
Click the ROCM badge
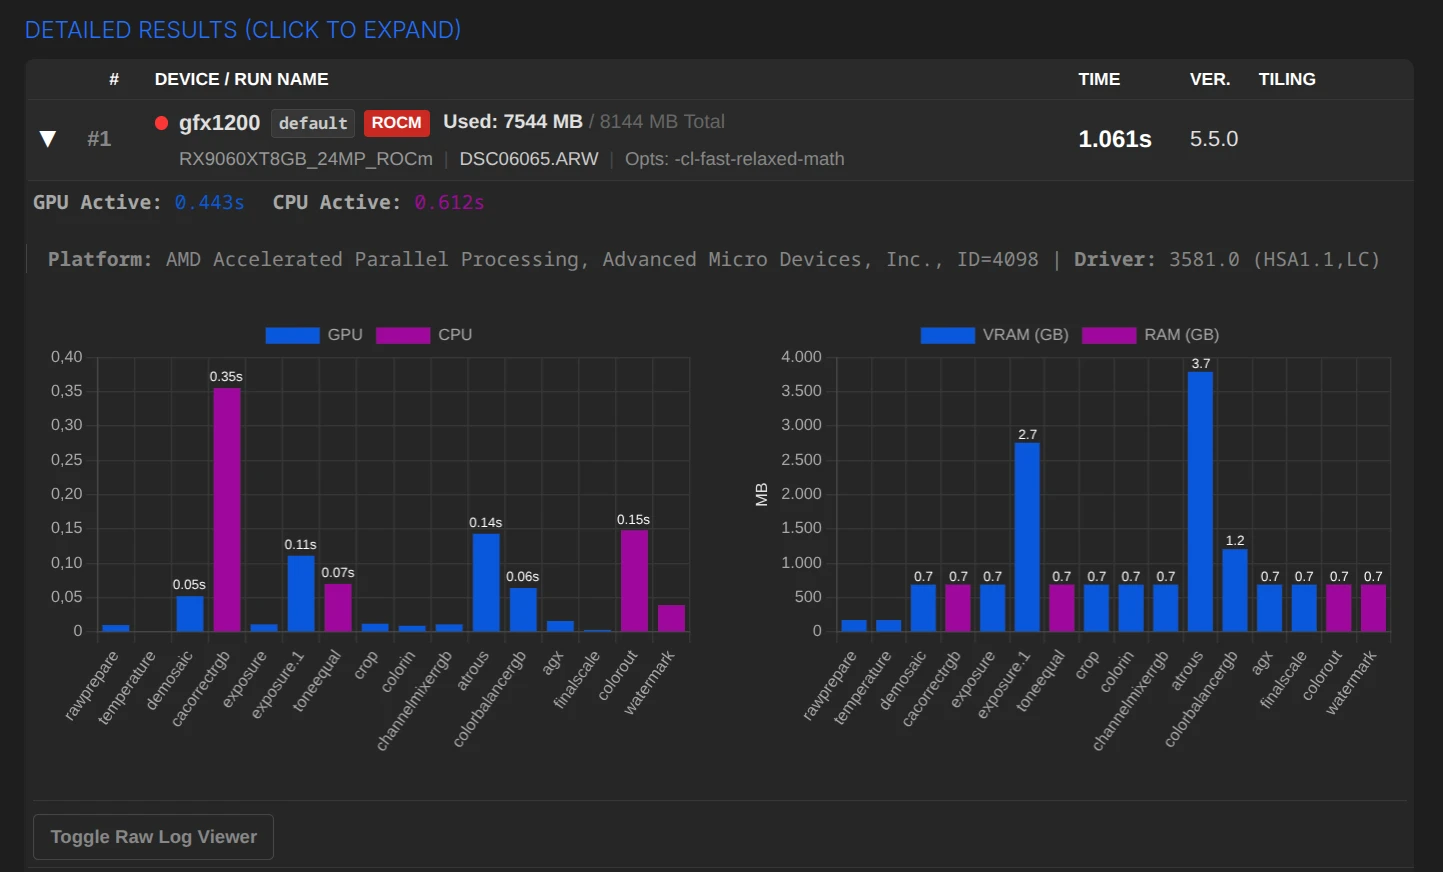coord(396,123)
